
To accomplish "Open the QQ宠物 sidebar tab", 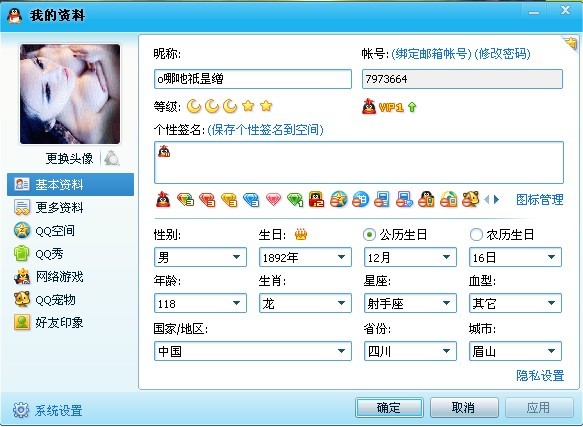I will coord(70,299).
